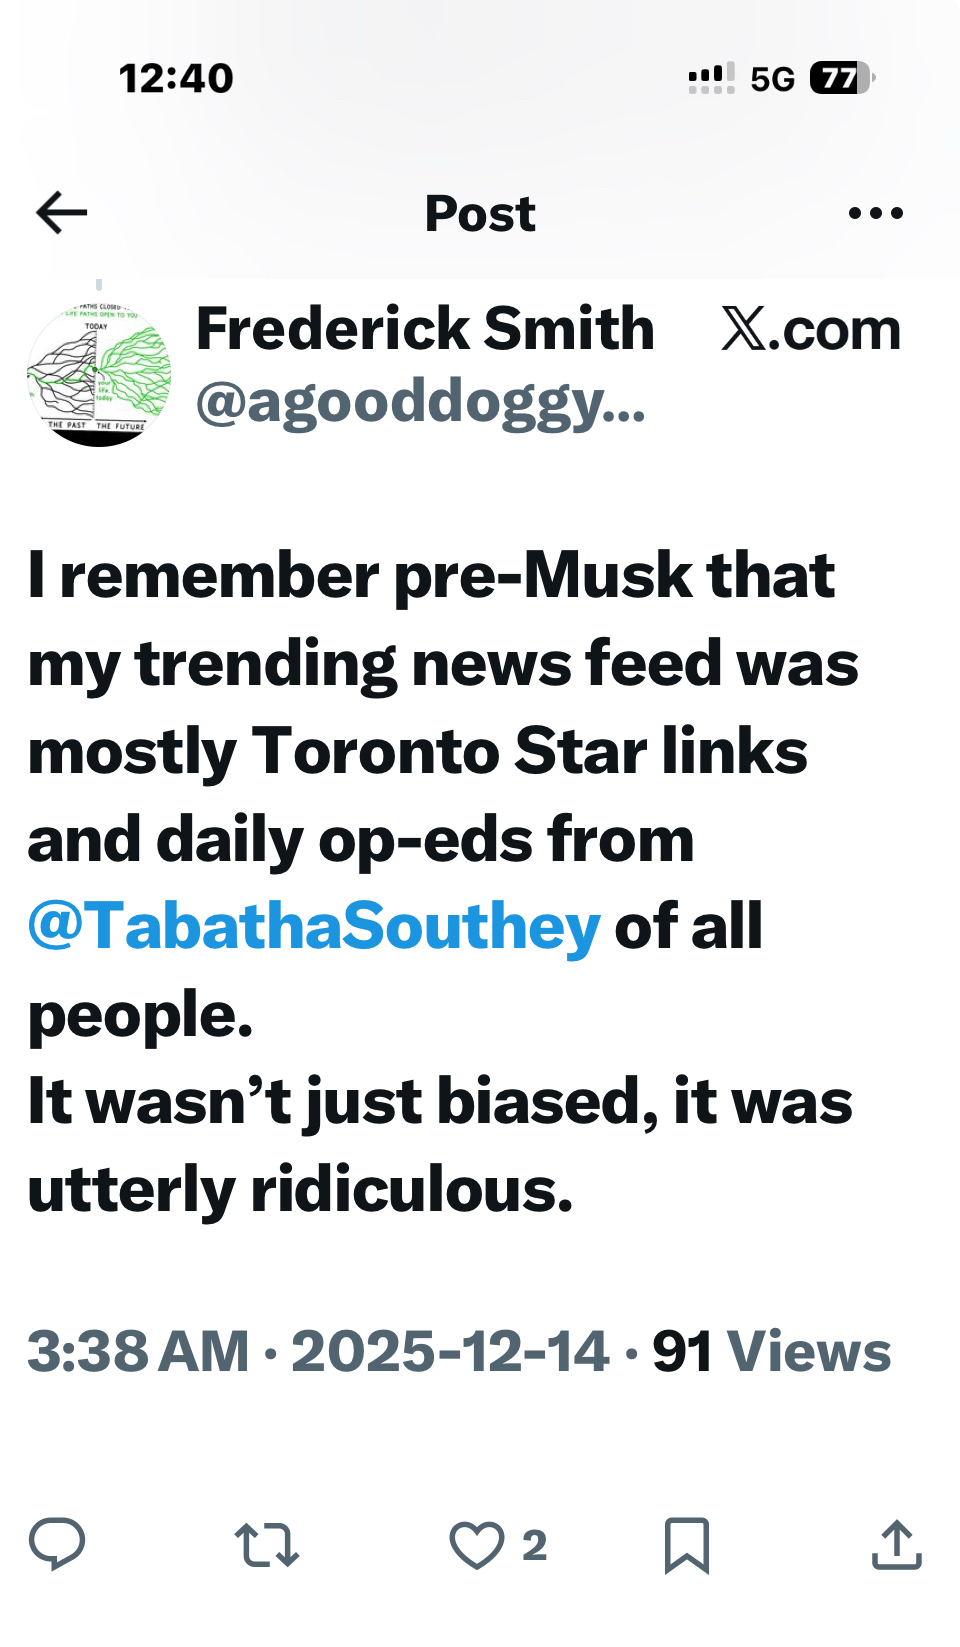Tap the battery indicator in status bar
Image resolution: width=960 pixels, height=1647 pixels.
click(x=840, y=78)
